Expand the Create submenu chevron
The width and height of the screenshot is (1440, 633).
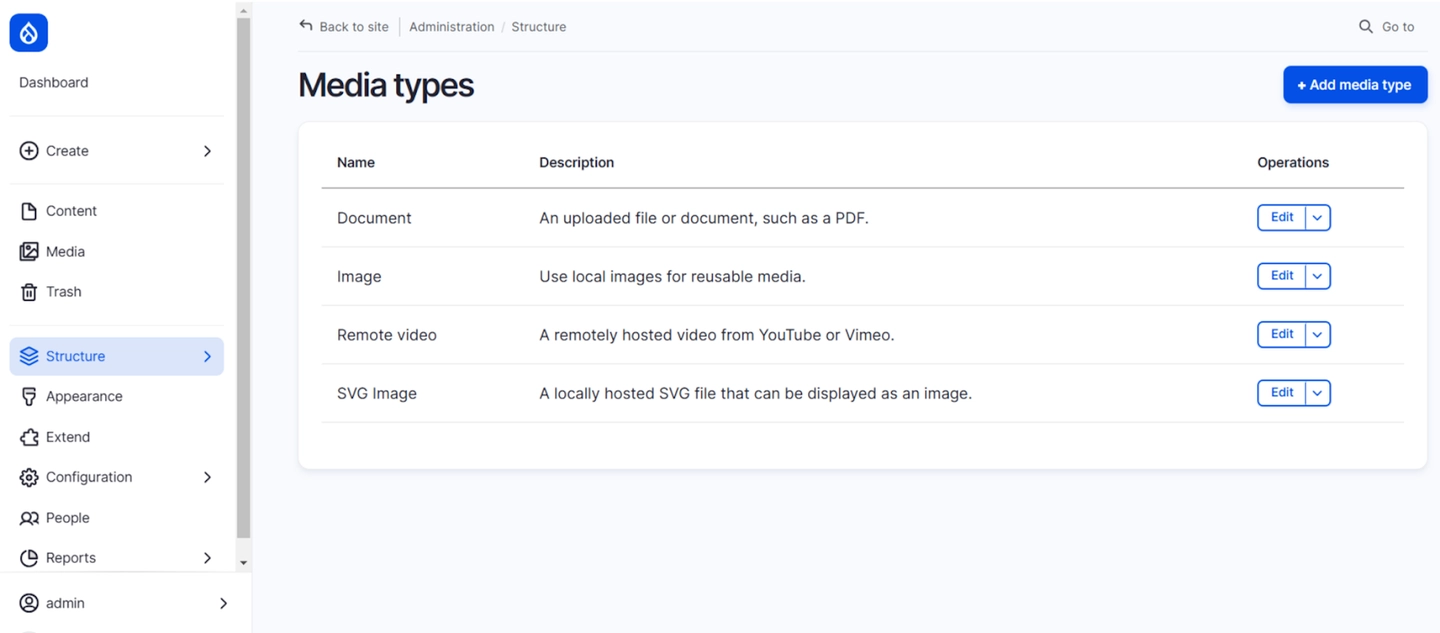click(x=207, y=151)
